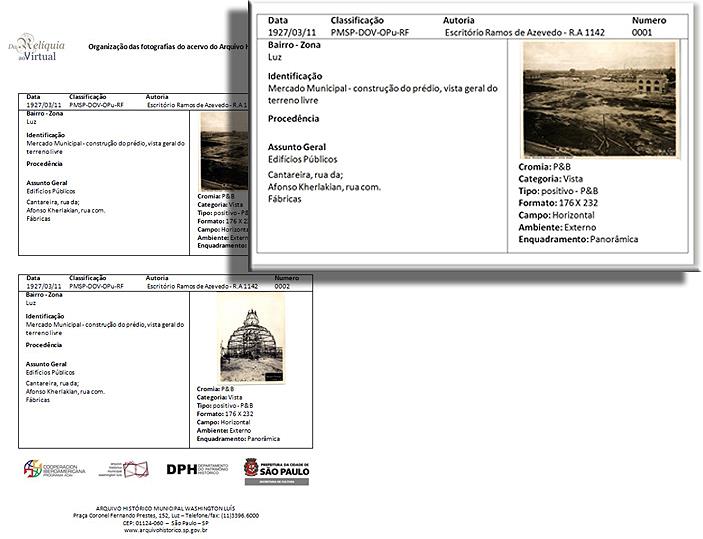Open the dome structure photo in record 0002

tap(246, 340)
